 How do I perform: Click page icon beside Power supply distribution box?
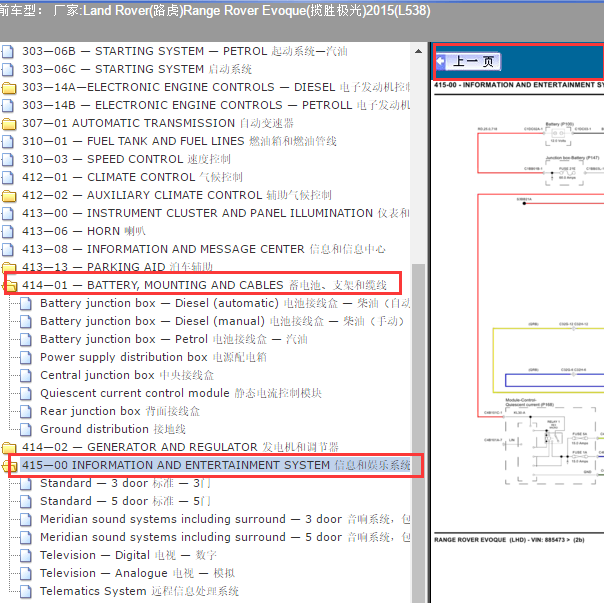tap(26, 358)
